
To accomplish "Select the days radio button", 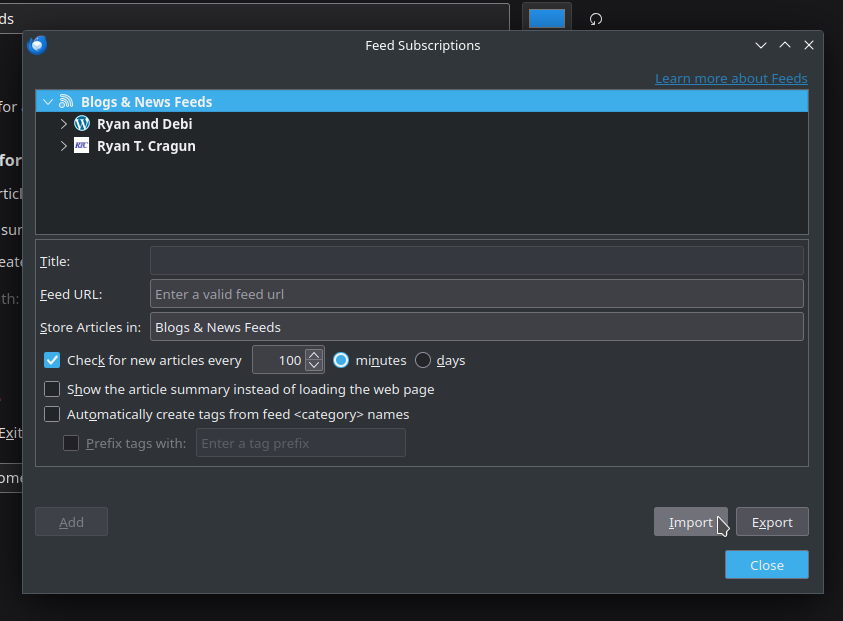I will click(x=423, y=360).
